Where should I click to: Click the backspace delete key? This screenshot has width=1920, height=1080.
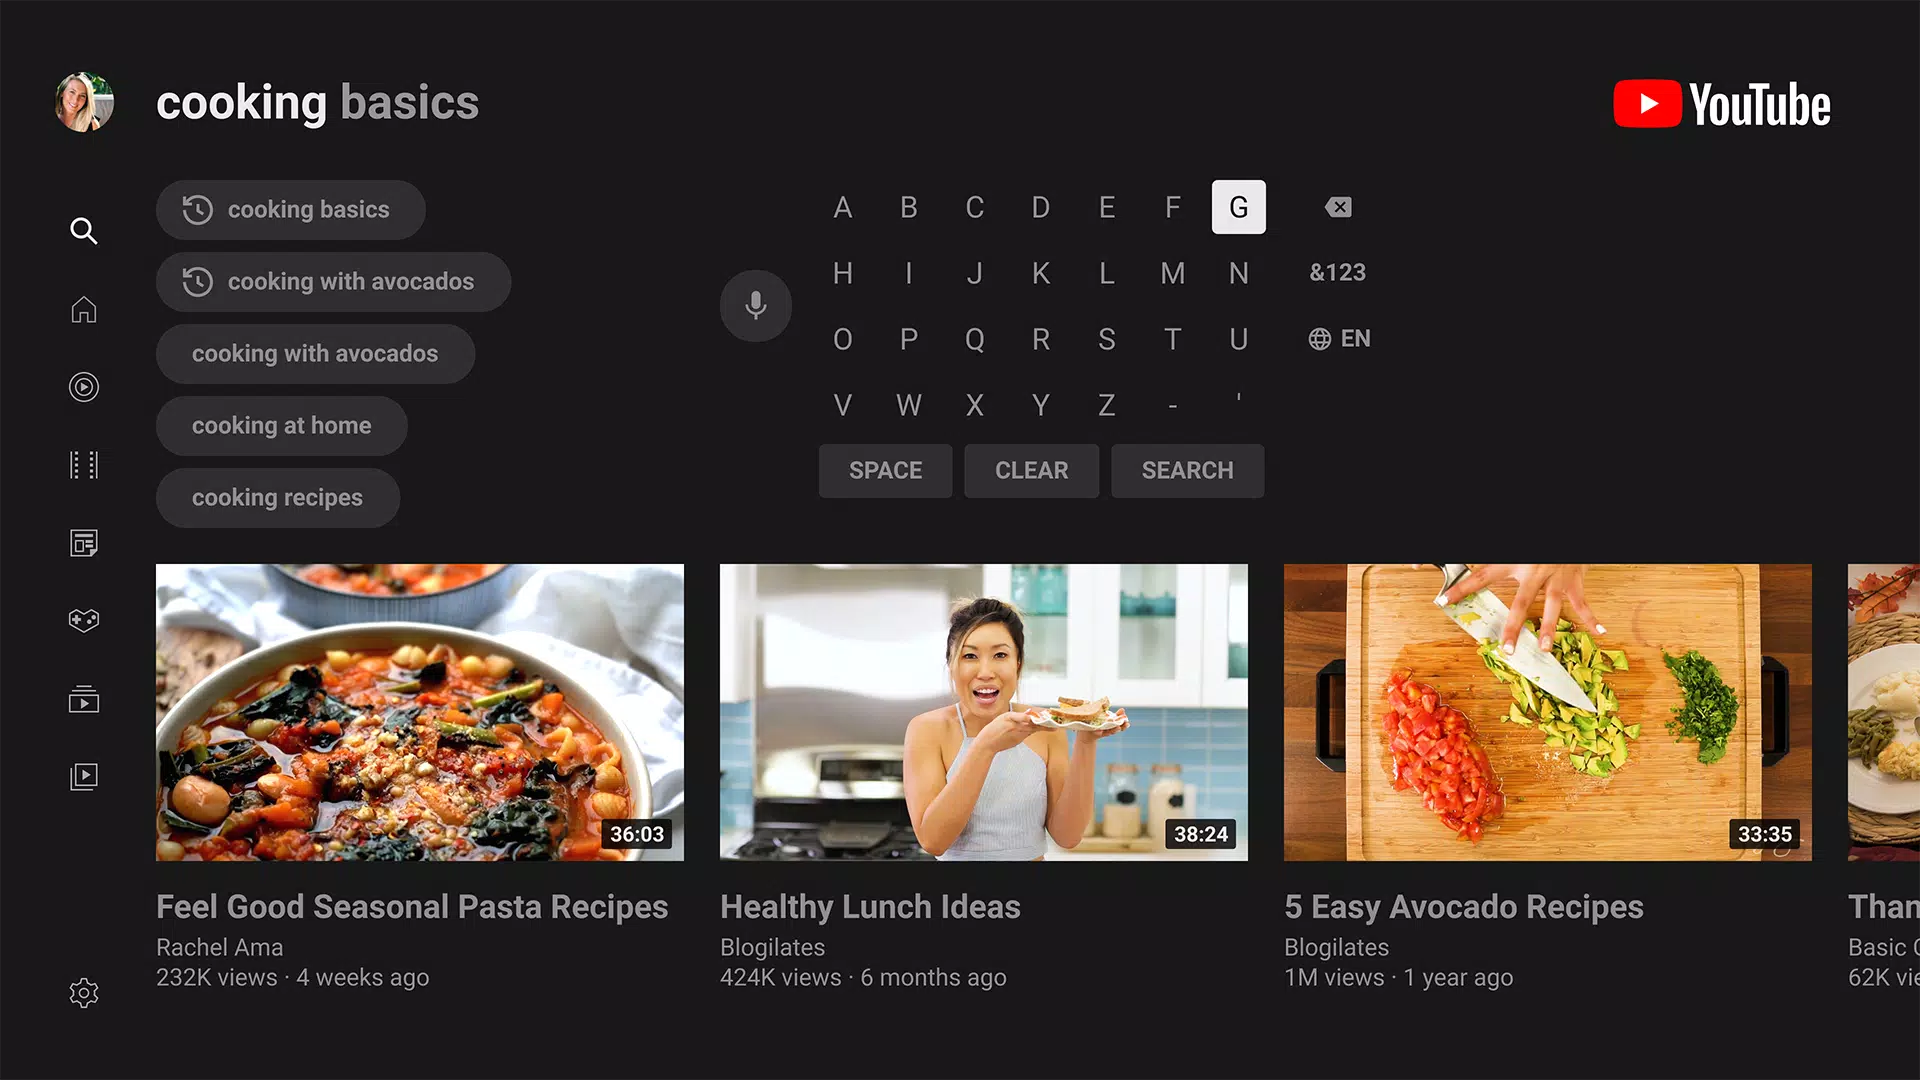tap(1338, 207)
